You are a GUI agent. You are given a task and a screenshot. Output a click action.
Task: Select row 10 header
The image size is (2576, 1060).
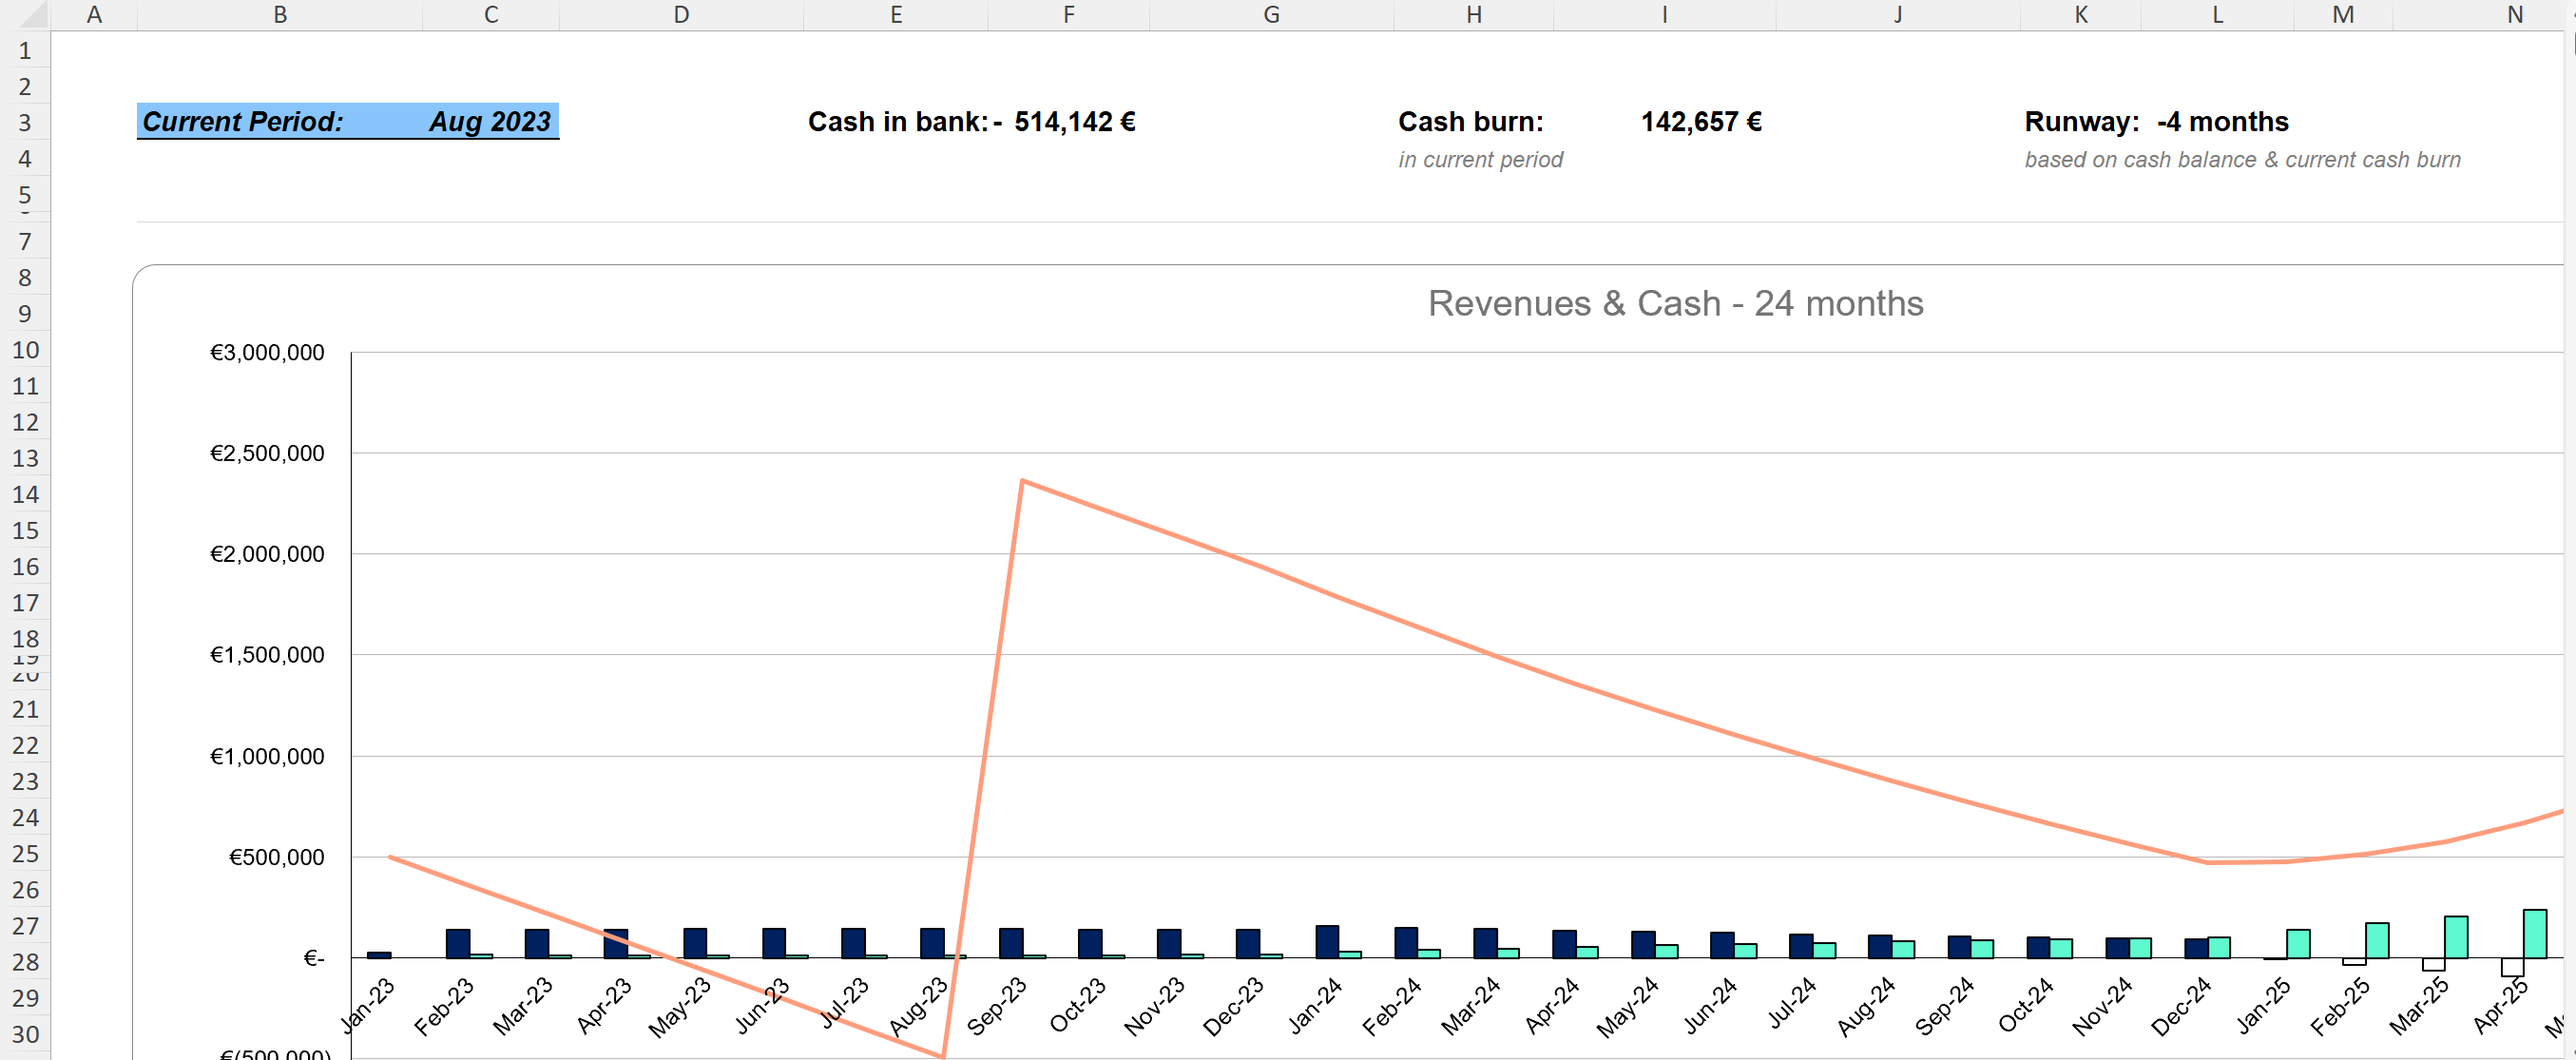[25, 350]
